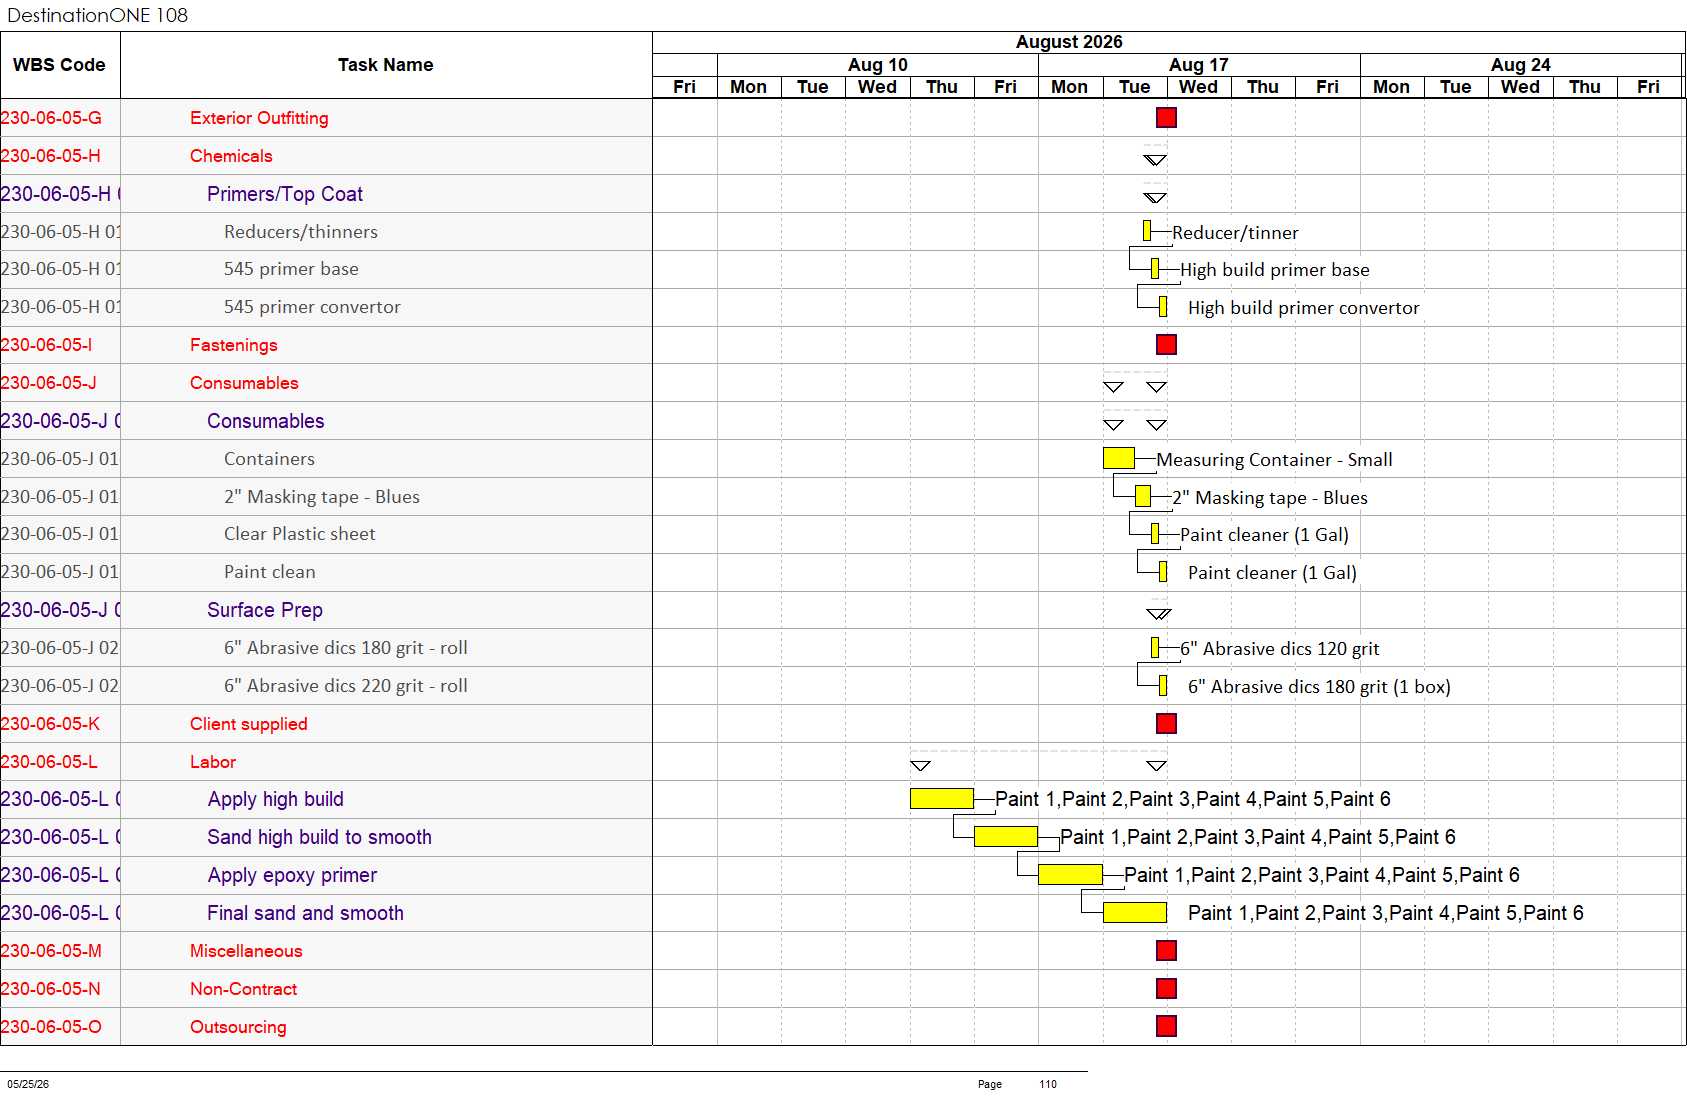This screenshot has width=1687, height=1097.
Task: Click the Final sand and smooth bar
Action: coord(1135,912)
